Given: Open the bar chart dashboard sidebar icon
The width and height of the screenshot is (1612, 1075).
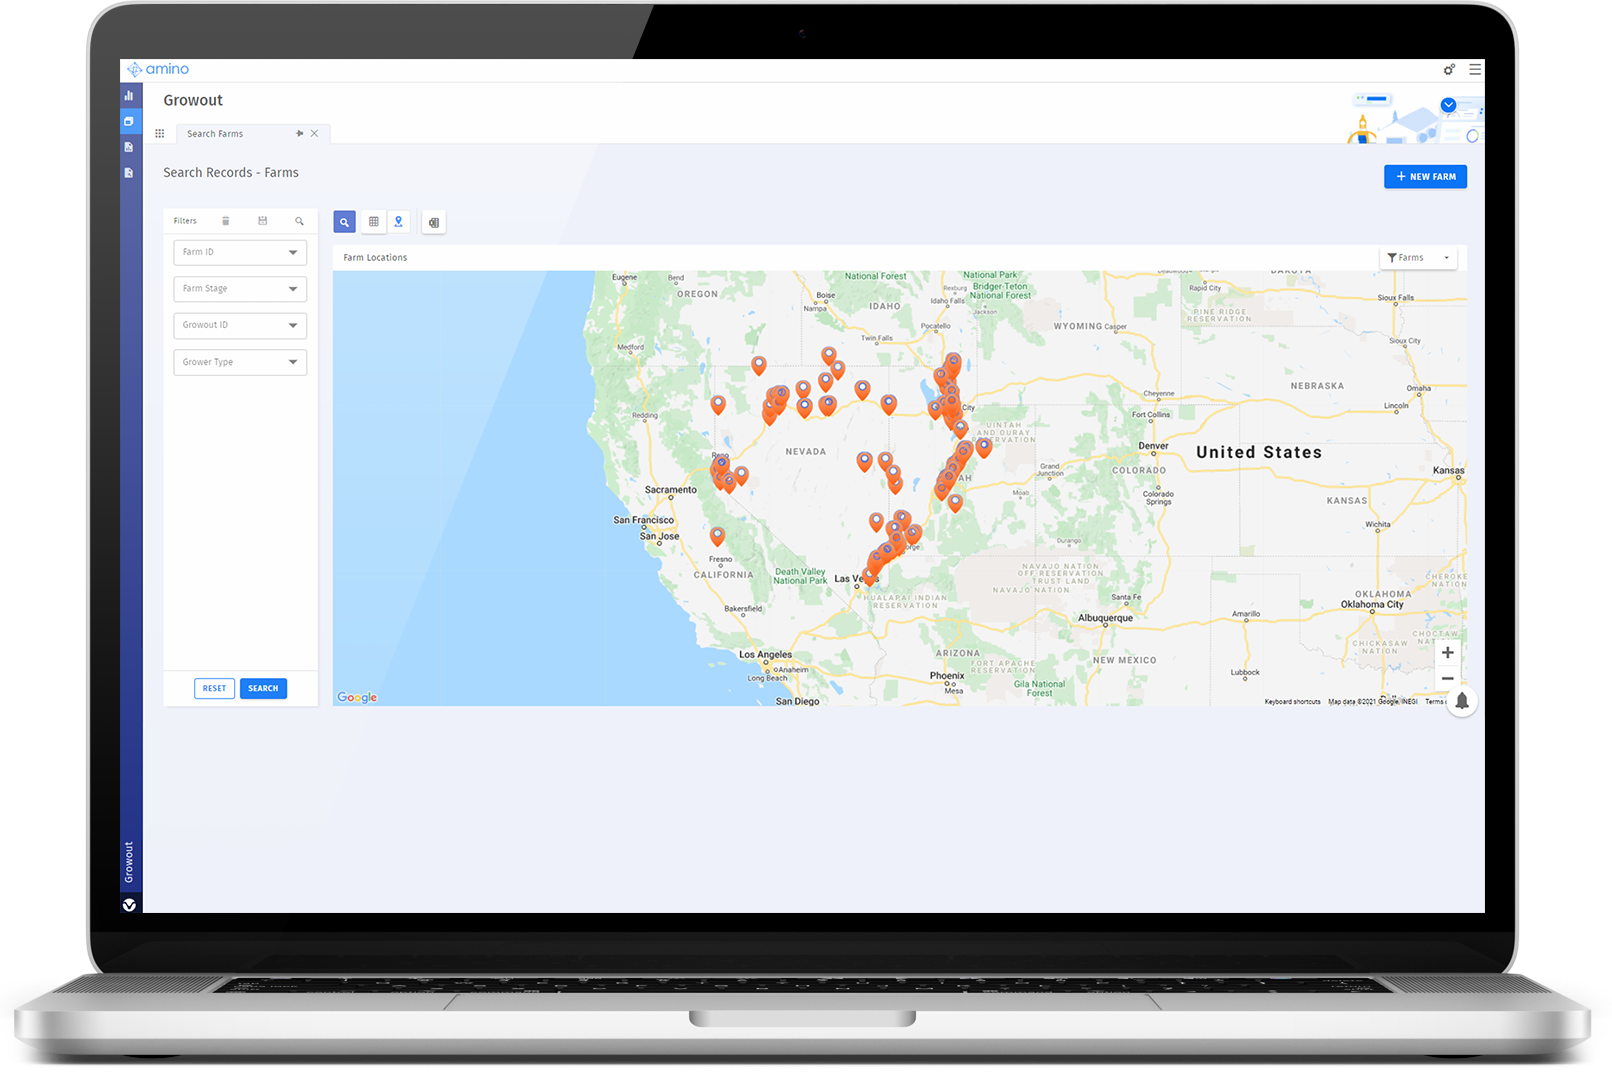Looking at the screenshot, I should pyautogui.click(x=129, y=96).
